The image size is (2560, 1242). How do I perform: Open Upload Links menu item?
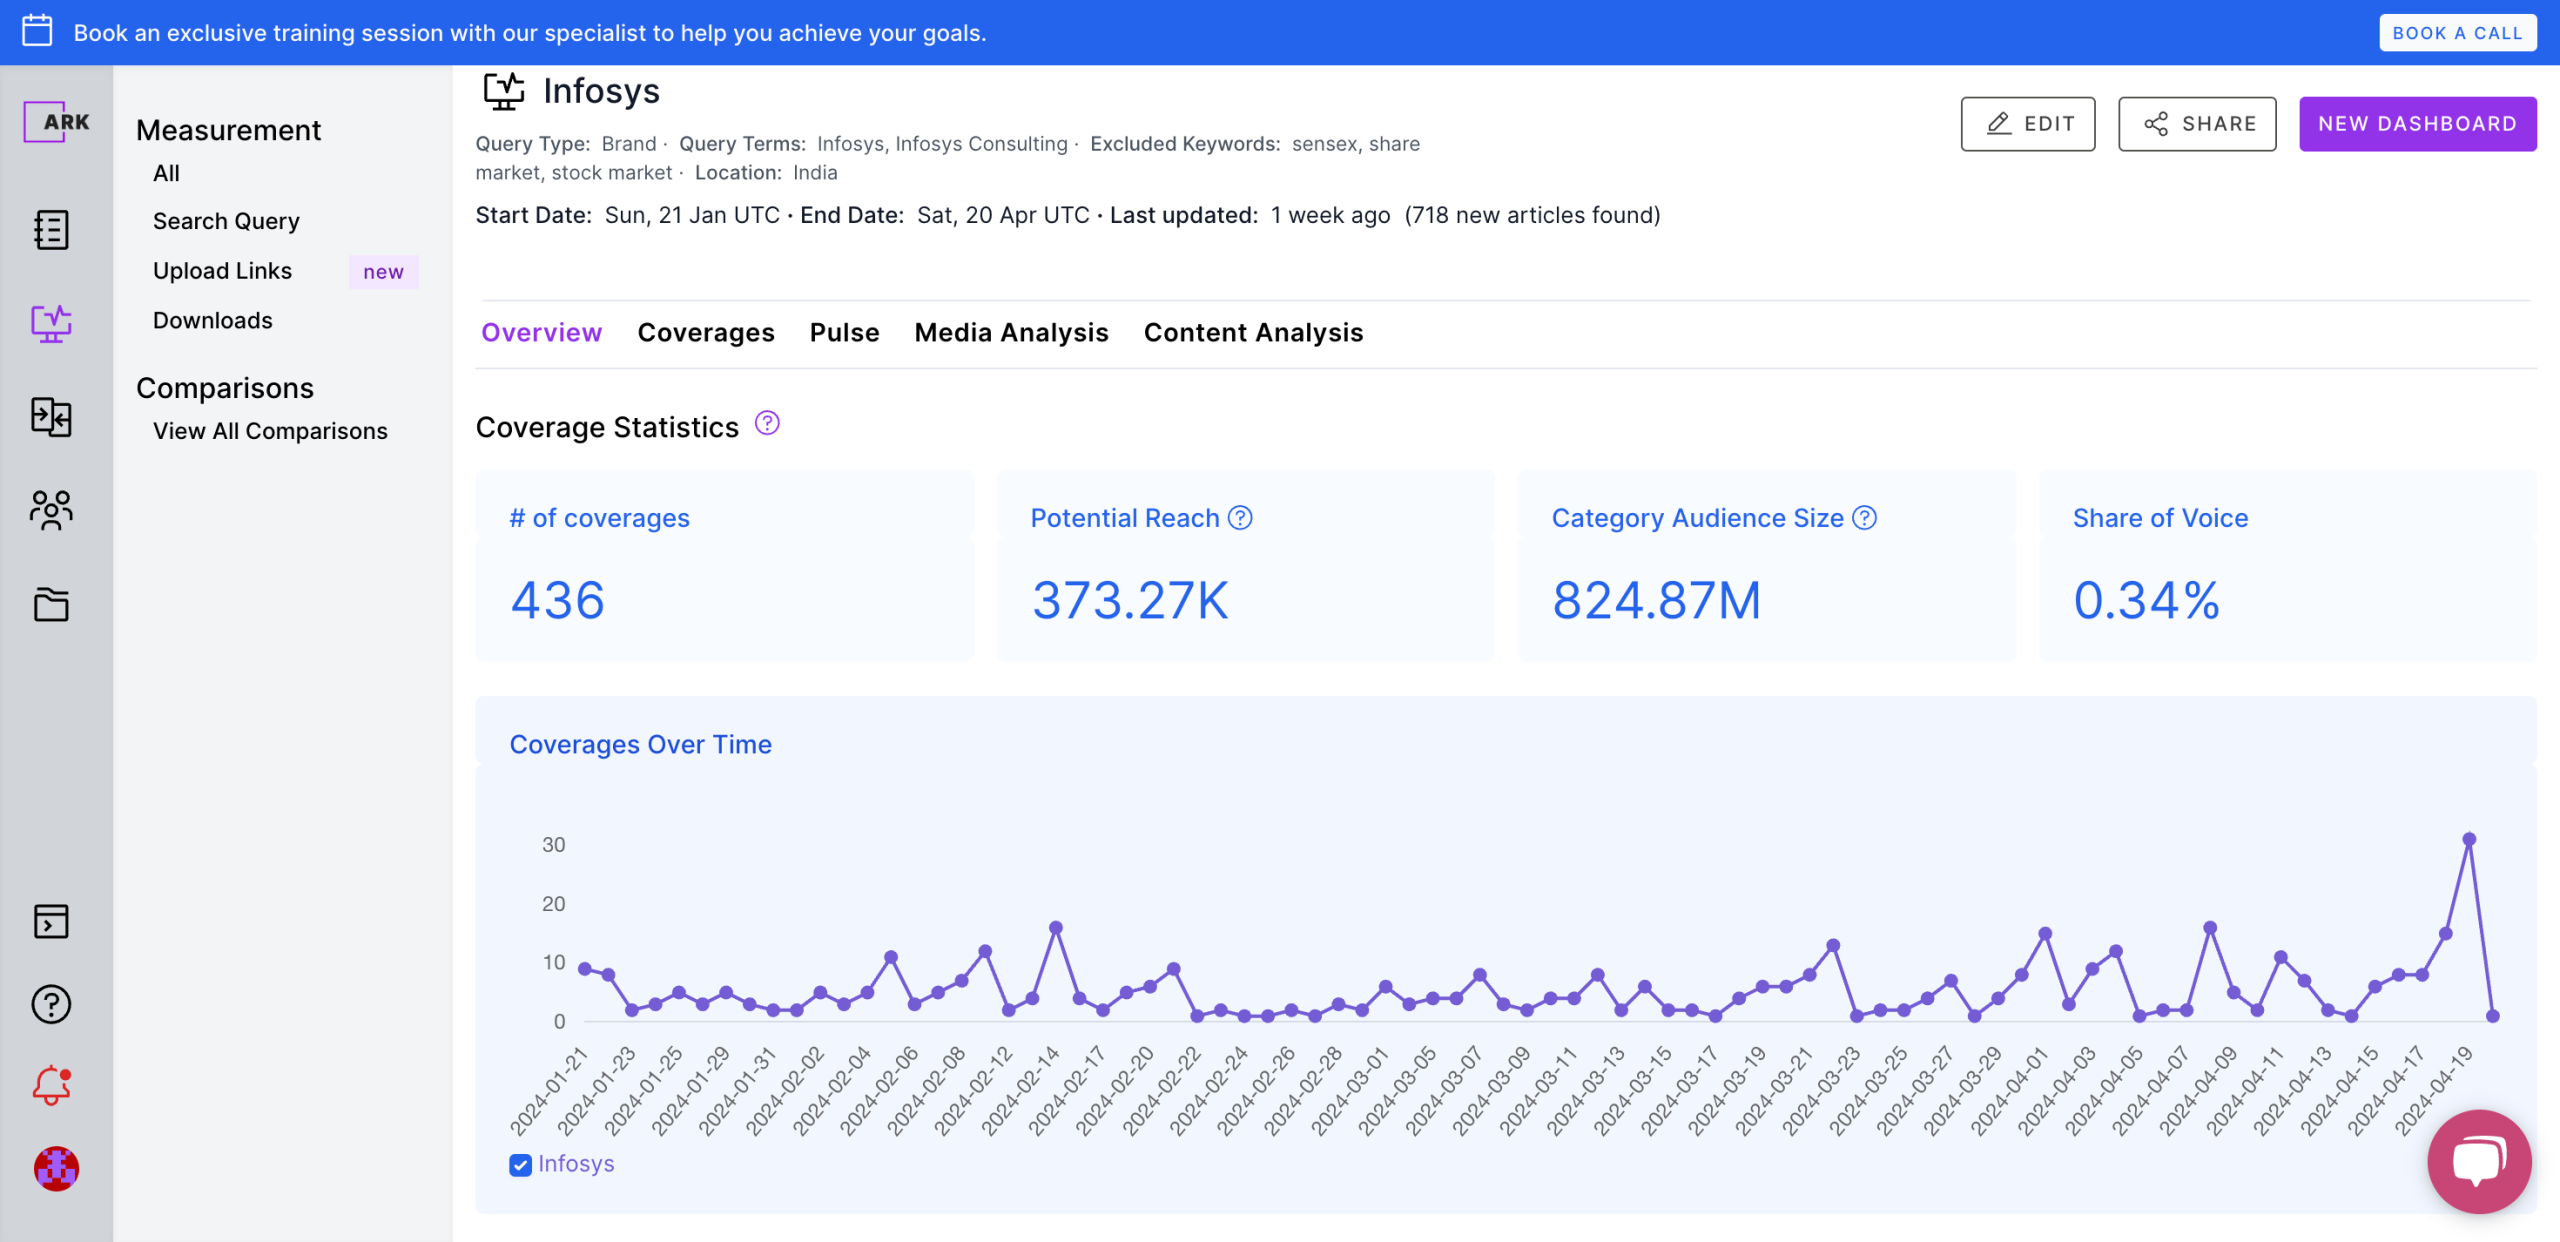[222, 271]
